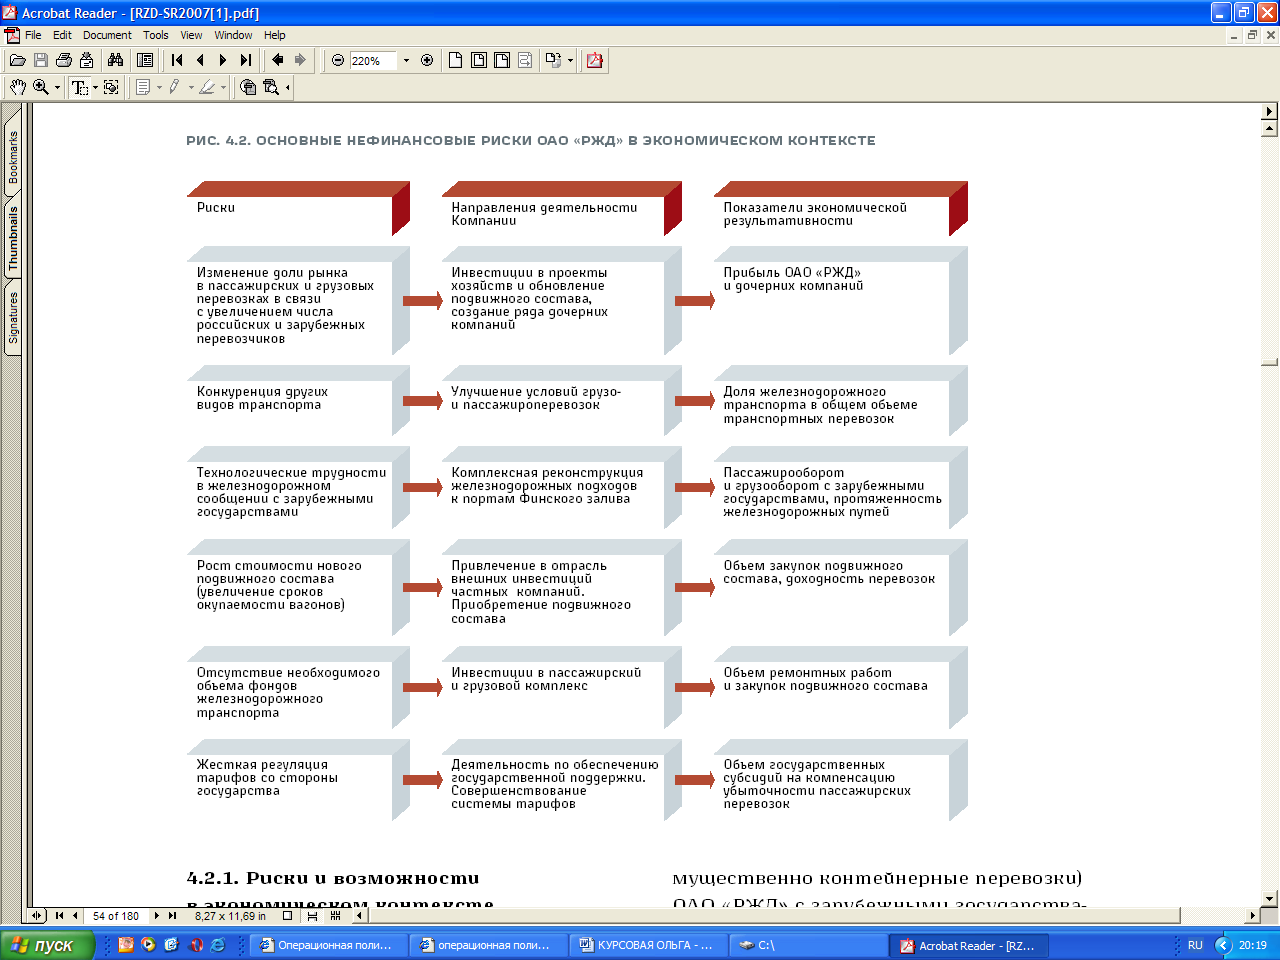This screenshot has width=1280, height=960.
Task: Open the Signatures side tab
Action: (13, 318)
